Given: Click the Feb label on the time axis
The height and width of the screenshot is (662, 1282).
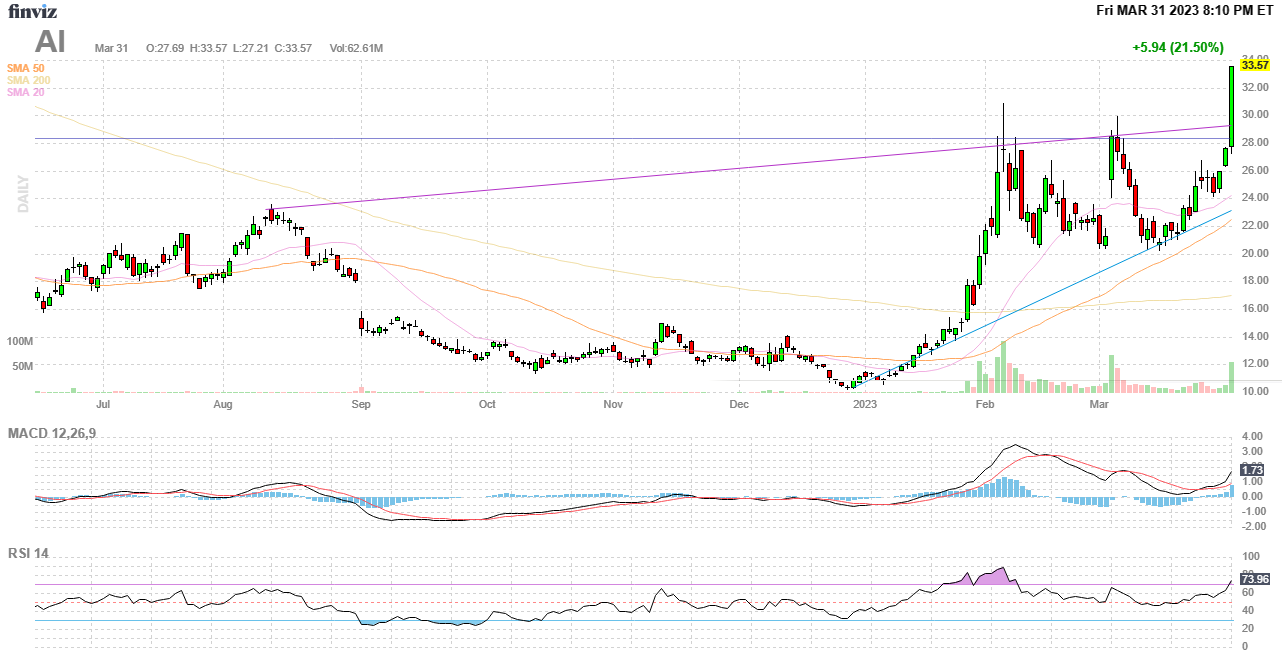Looking at the screenshot, I should coord(985,405).
